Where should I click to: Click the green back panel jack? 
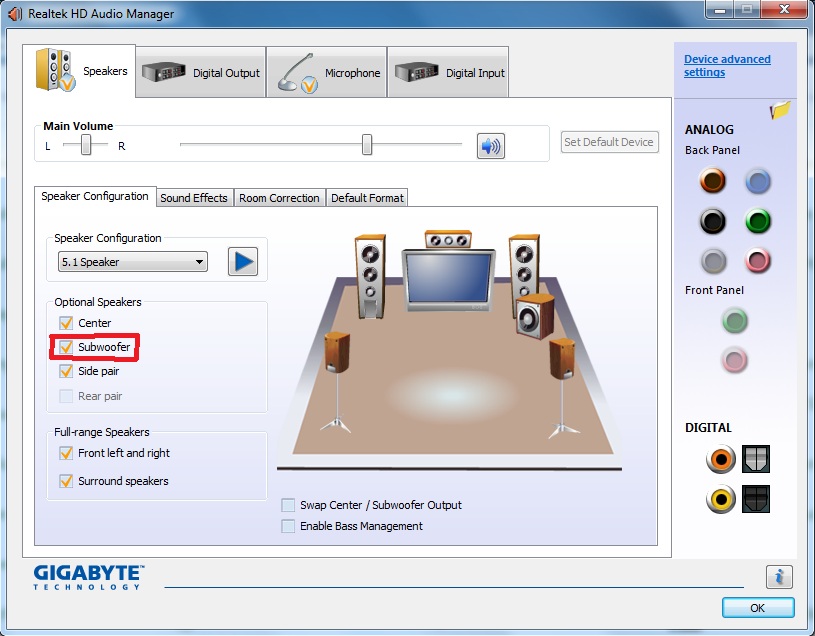click(x=758, y=221)
